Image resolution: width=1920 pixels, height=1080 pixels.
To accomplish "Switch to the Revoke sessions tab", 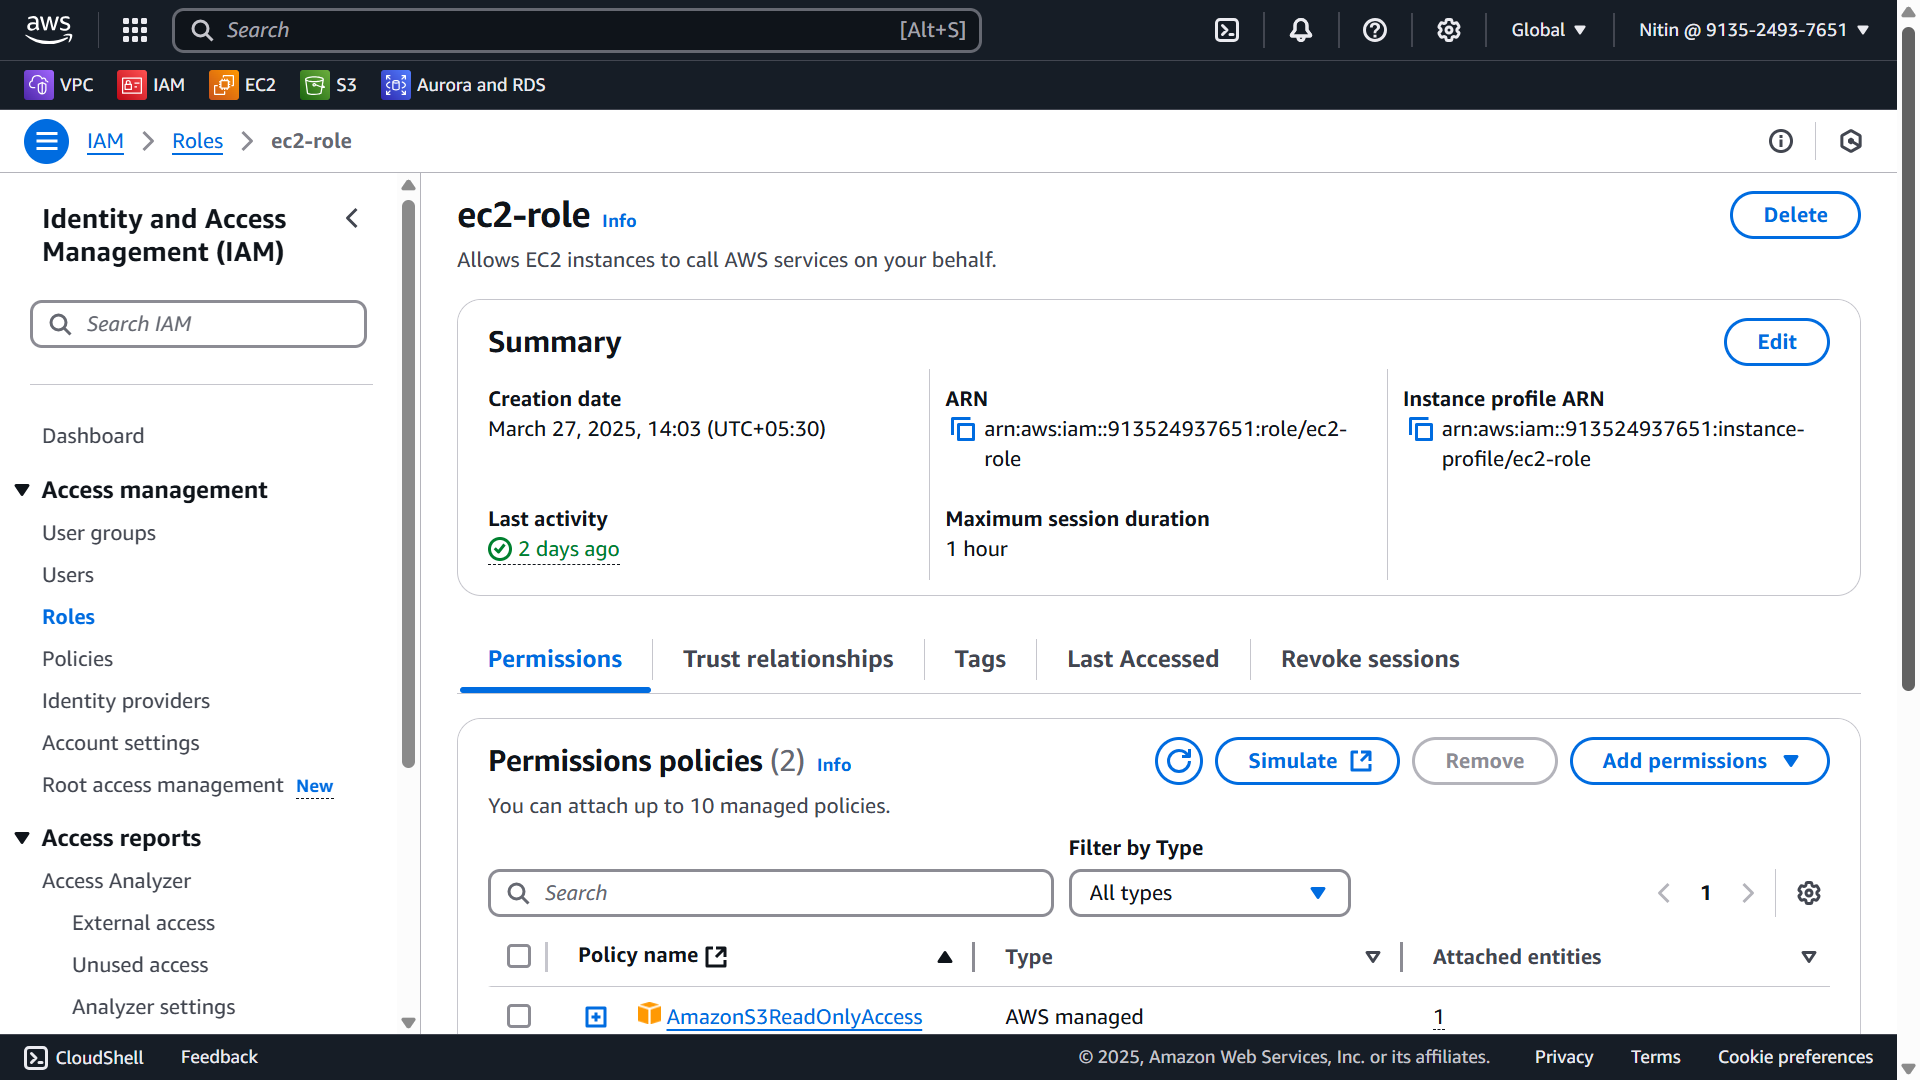I will tap(1370, 659).
